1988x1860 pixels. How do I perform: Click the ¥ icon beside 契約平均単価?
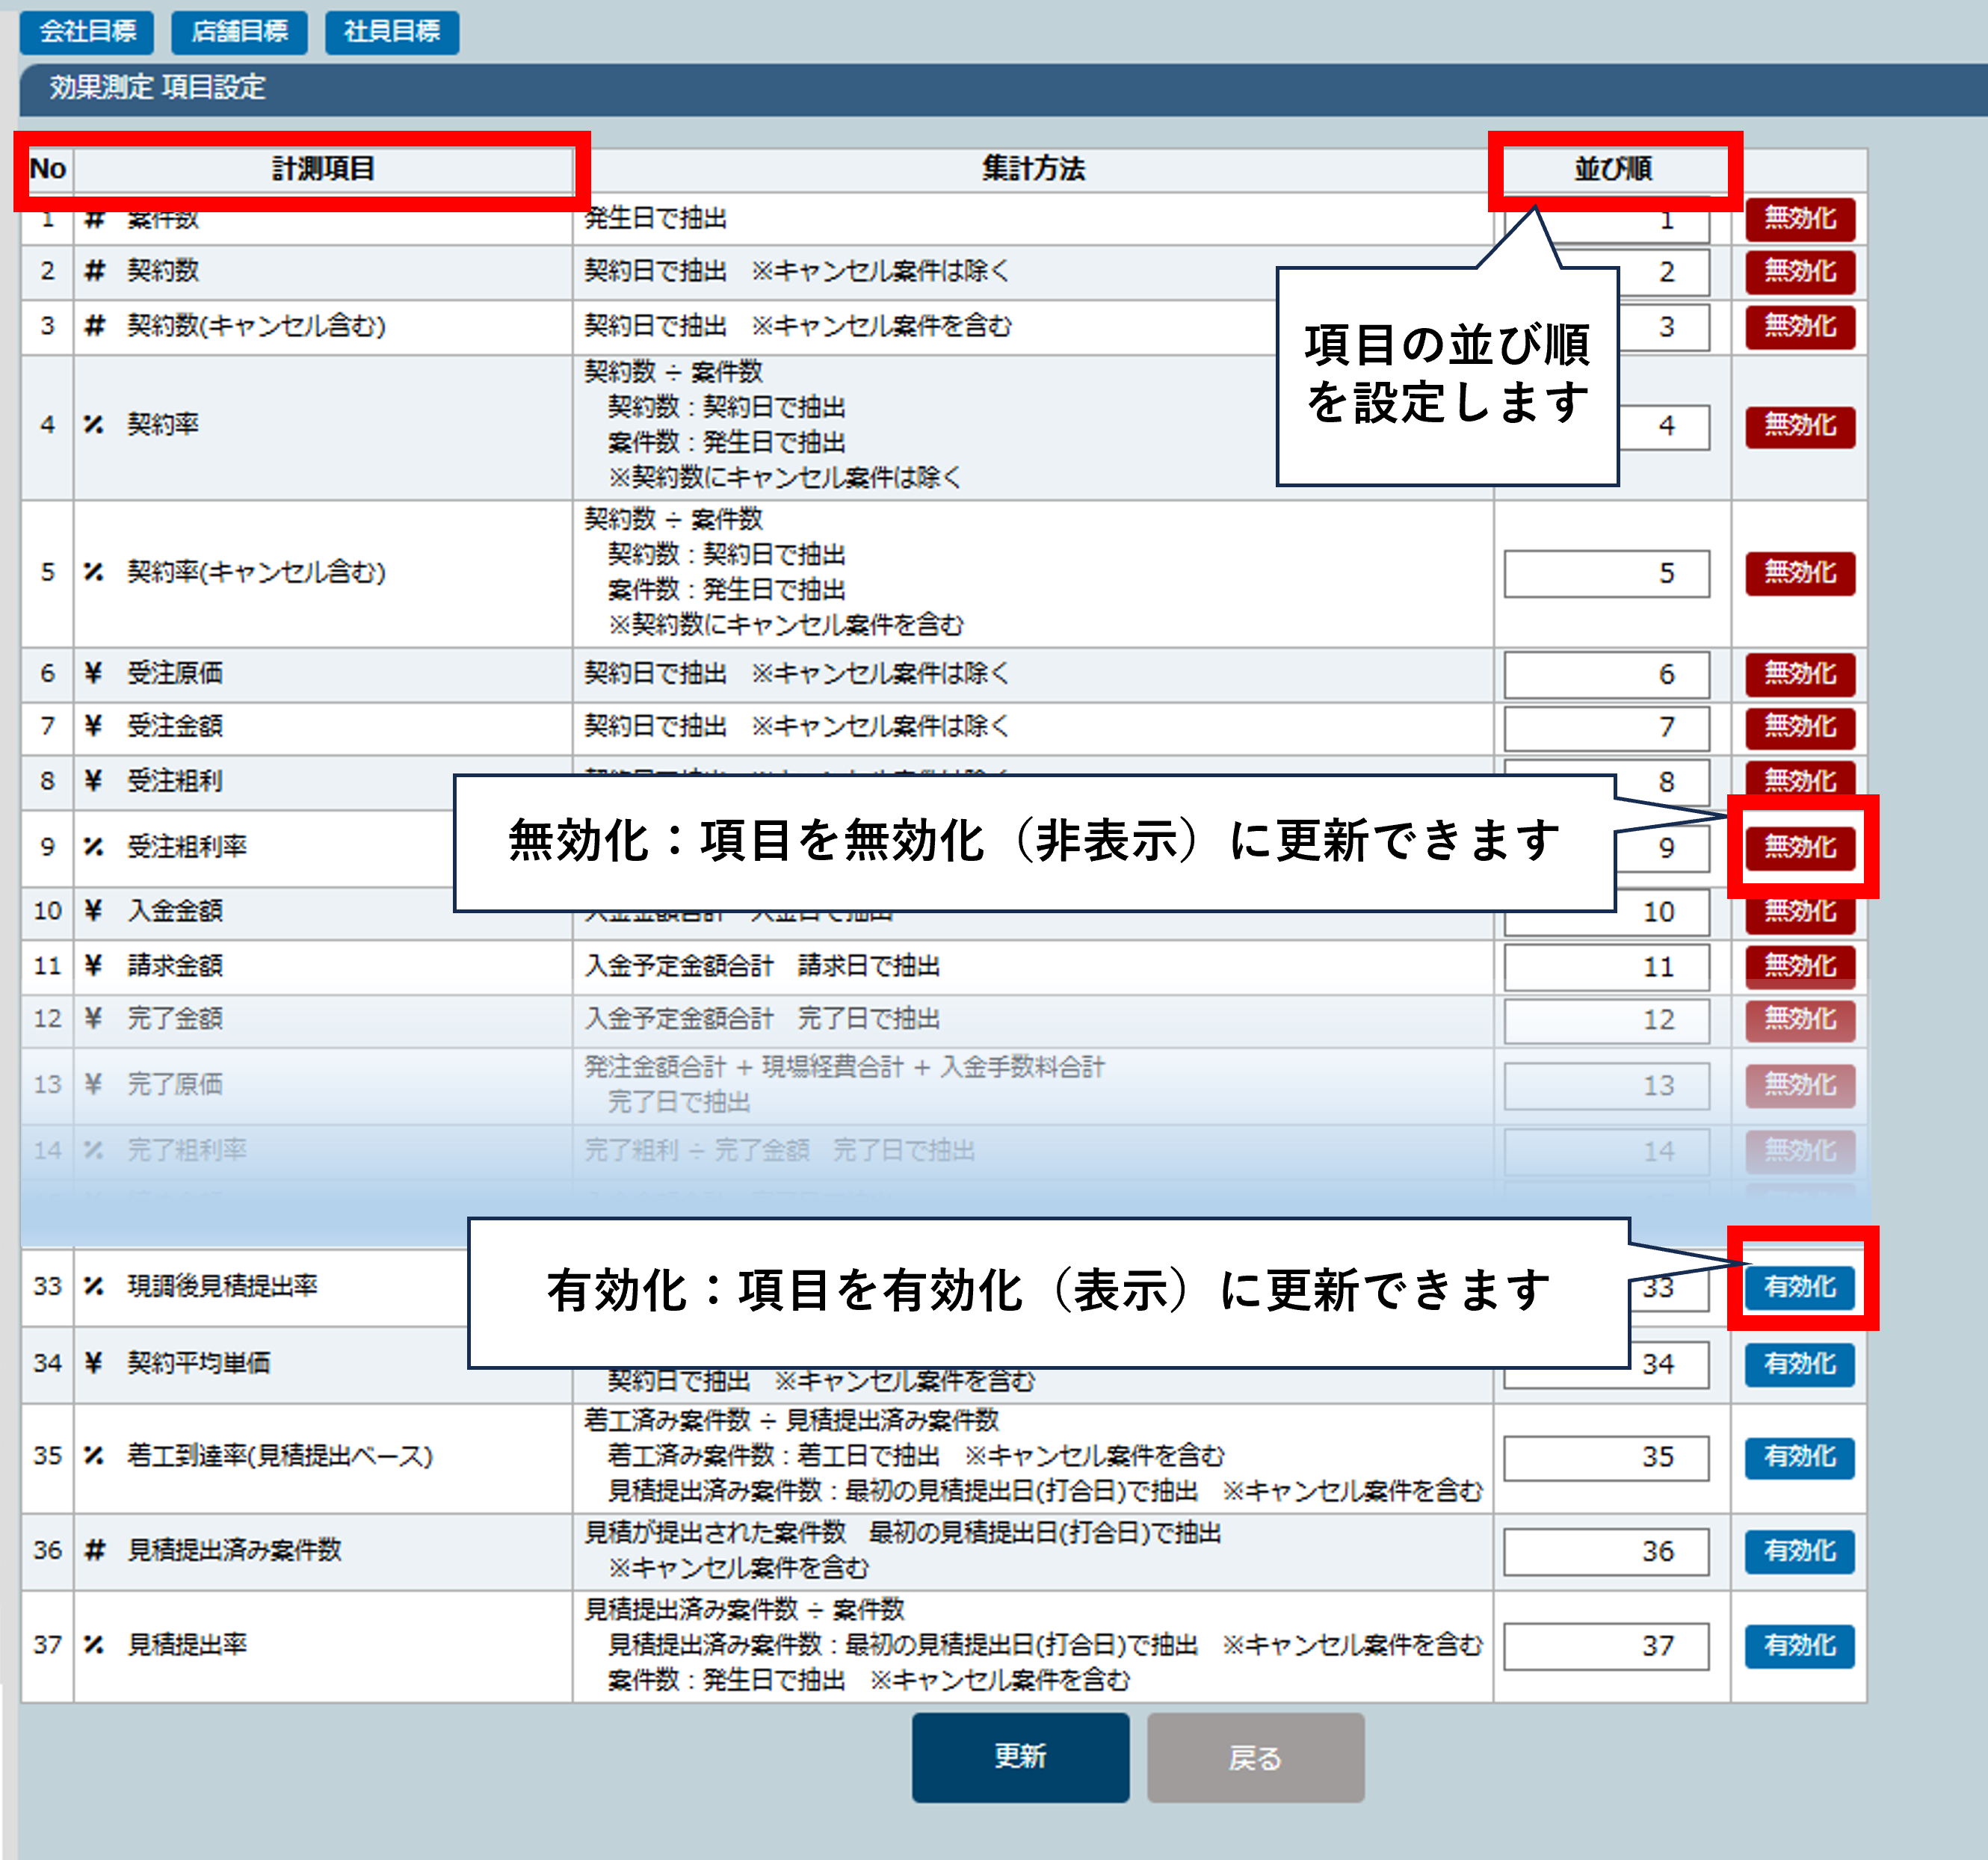94,1362
